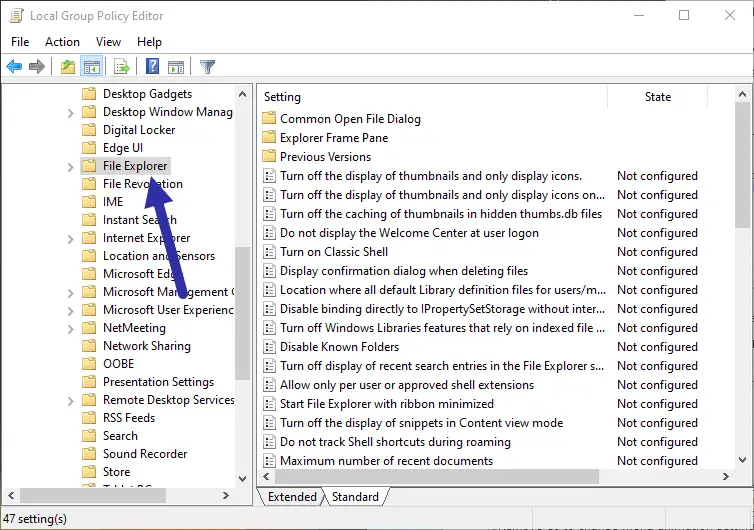Expand the NetMeeting tree node
The width and height of the screenshot is (754, 530).
(71, 329)
